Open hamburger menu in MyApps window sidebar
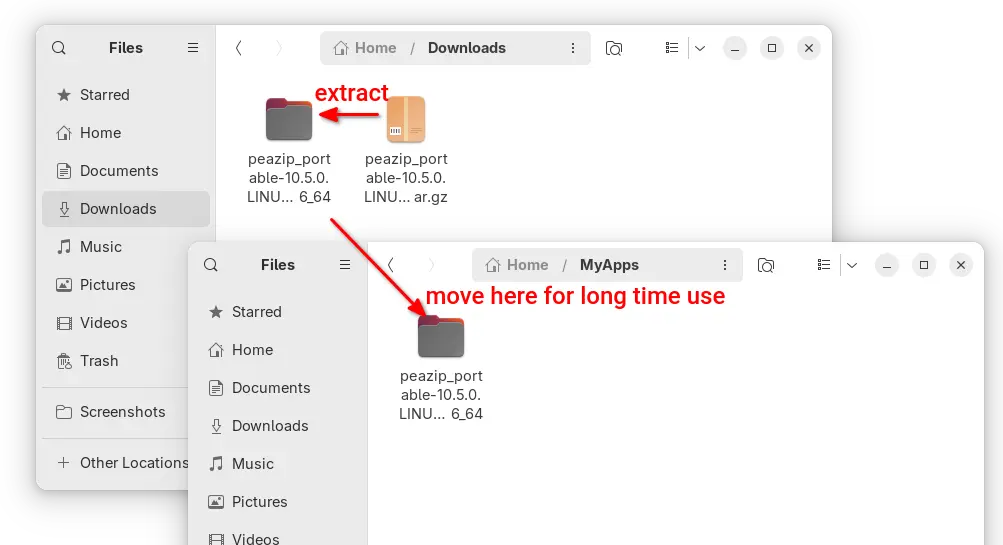 [x=345, y=265]
